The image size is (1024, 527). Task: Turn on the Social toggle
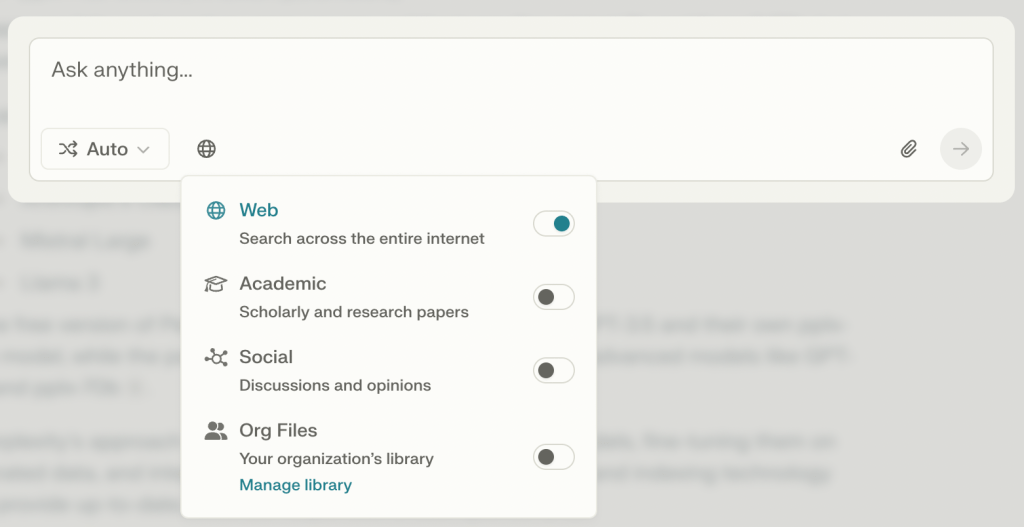(554, 371)
